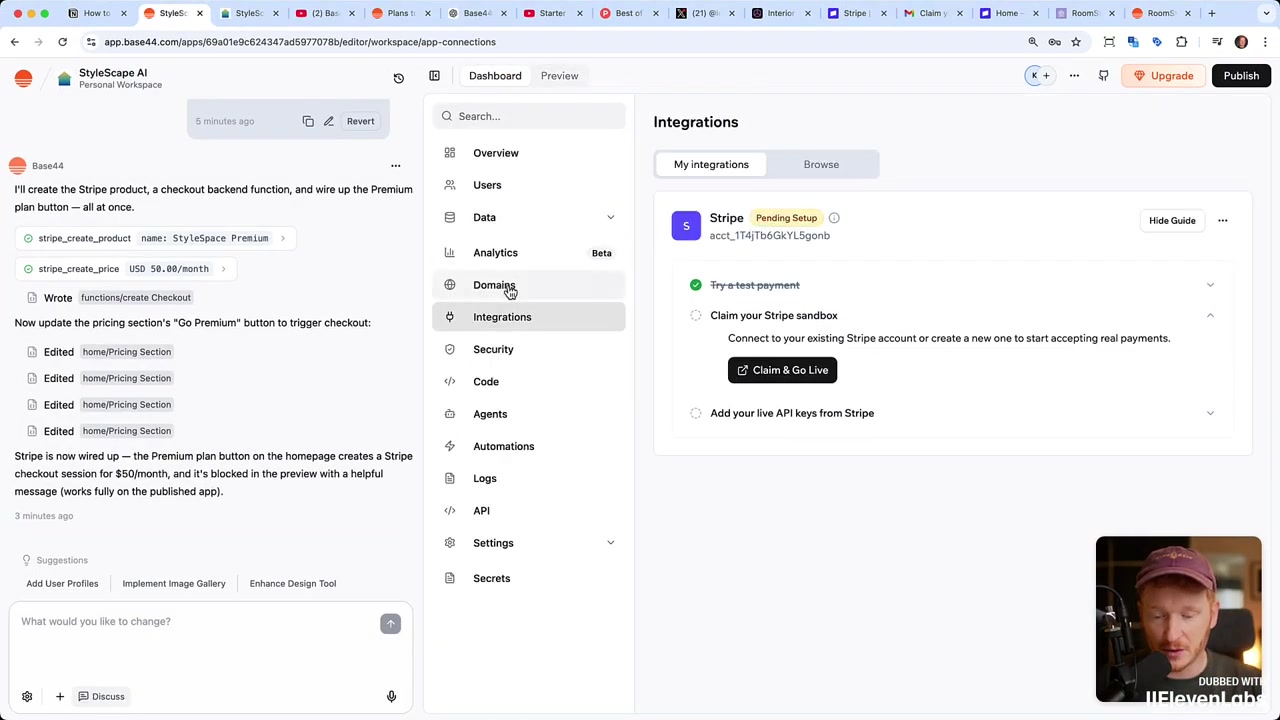Viewport: 1280px width, 720px height.
Task: Open Base44 message options ellipsis
Action: tap(395, 166)
